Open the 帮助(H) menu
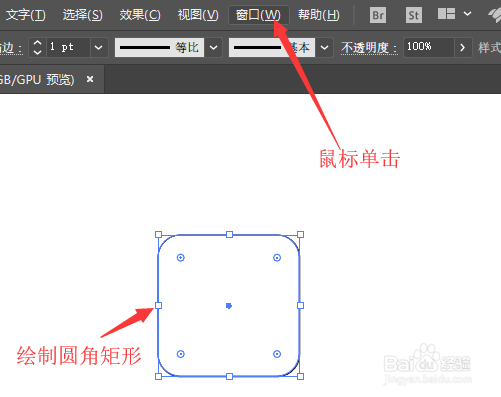The width and height of the screenshot is (501, 397). pos(319,15)
